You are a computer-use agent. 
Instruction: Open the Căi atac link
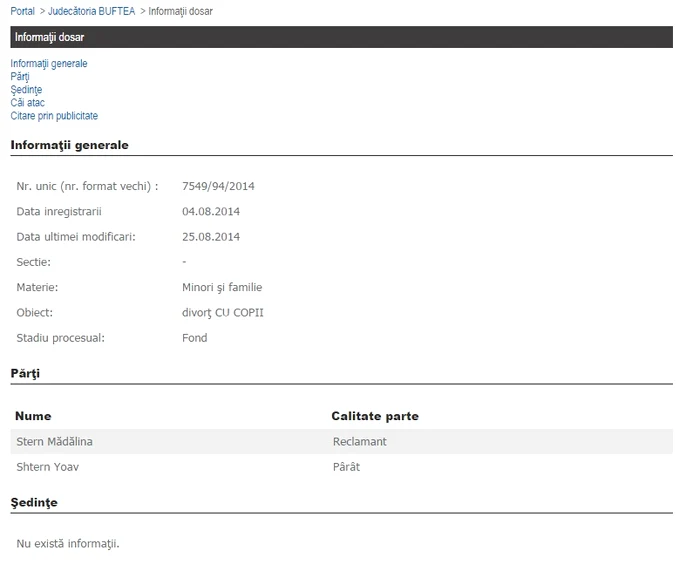27,103
